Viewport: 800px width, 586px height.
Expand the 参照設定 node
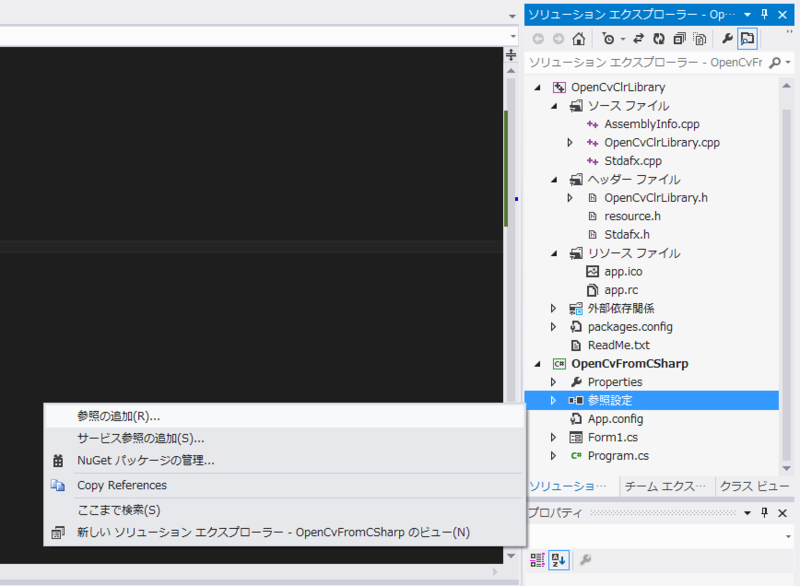[x=554, y=401]
